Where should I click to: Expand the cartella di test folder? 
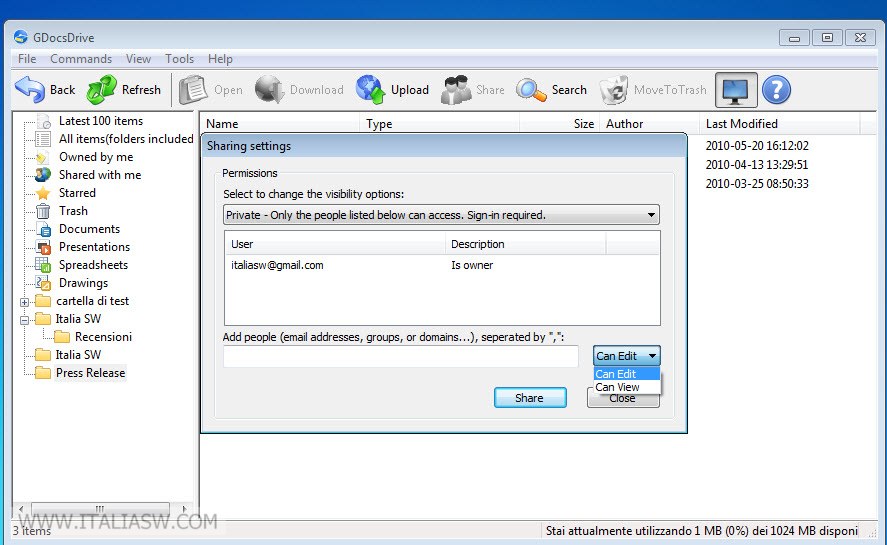point(24,302)
